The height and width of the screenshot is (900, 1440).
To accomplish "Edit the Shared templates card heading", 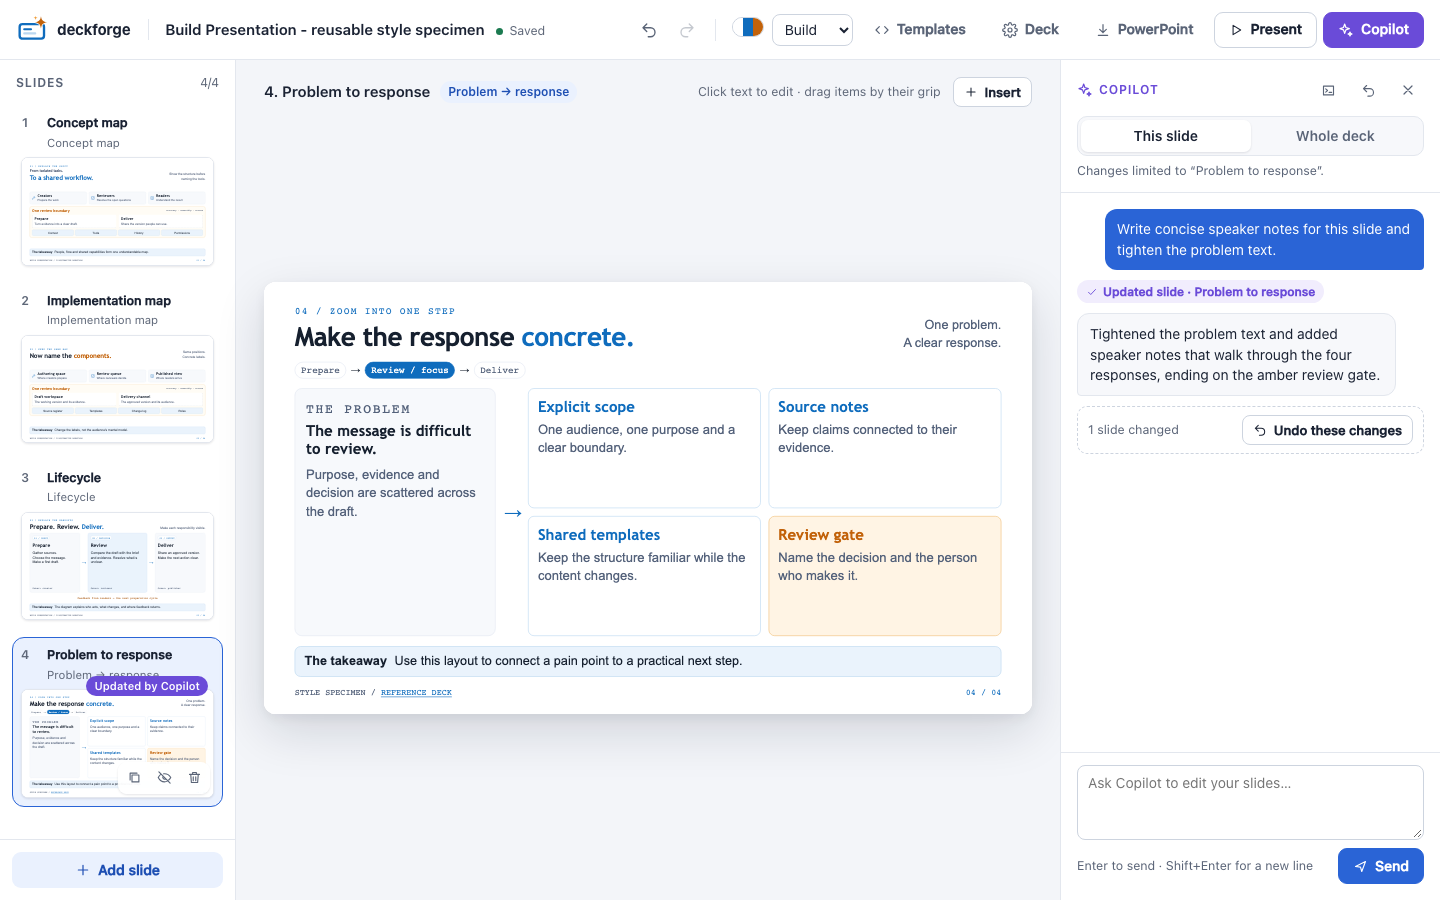I will [x=599, y=535].
